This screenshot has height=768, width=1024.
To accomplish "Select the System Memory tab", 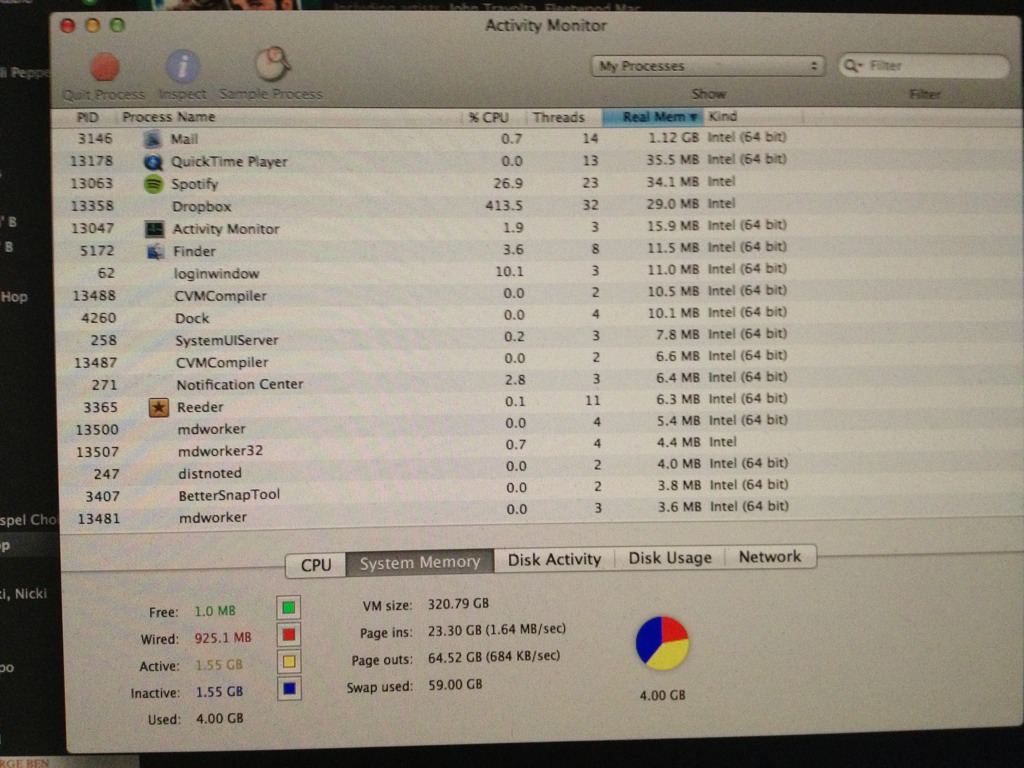I will [420, 562].
